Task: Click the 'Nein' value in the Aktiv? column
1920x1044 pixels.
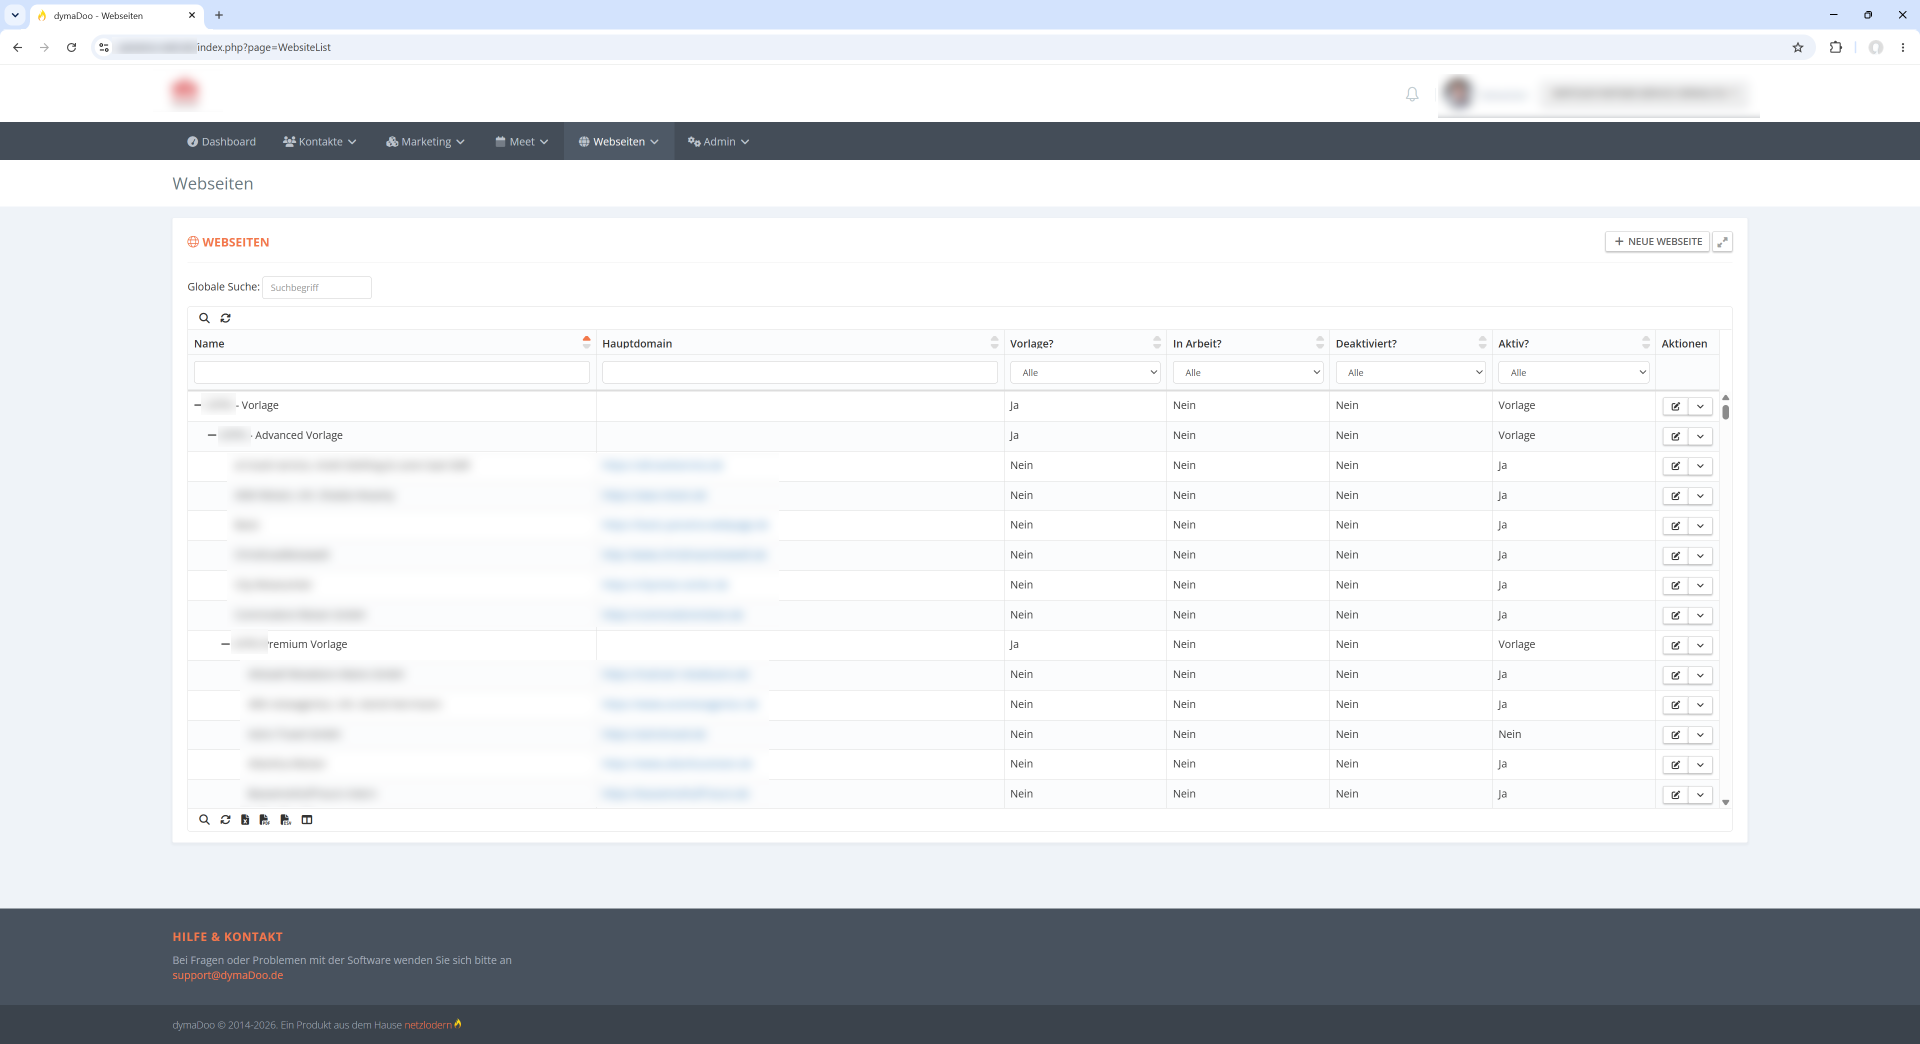Action: [1509, 735]
